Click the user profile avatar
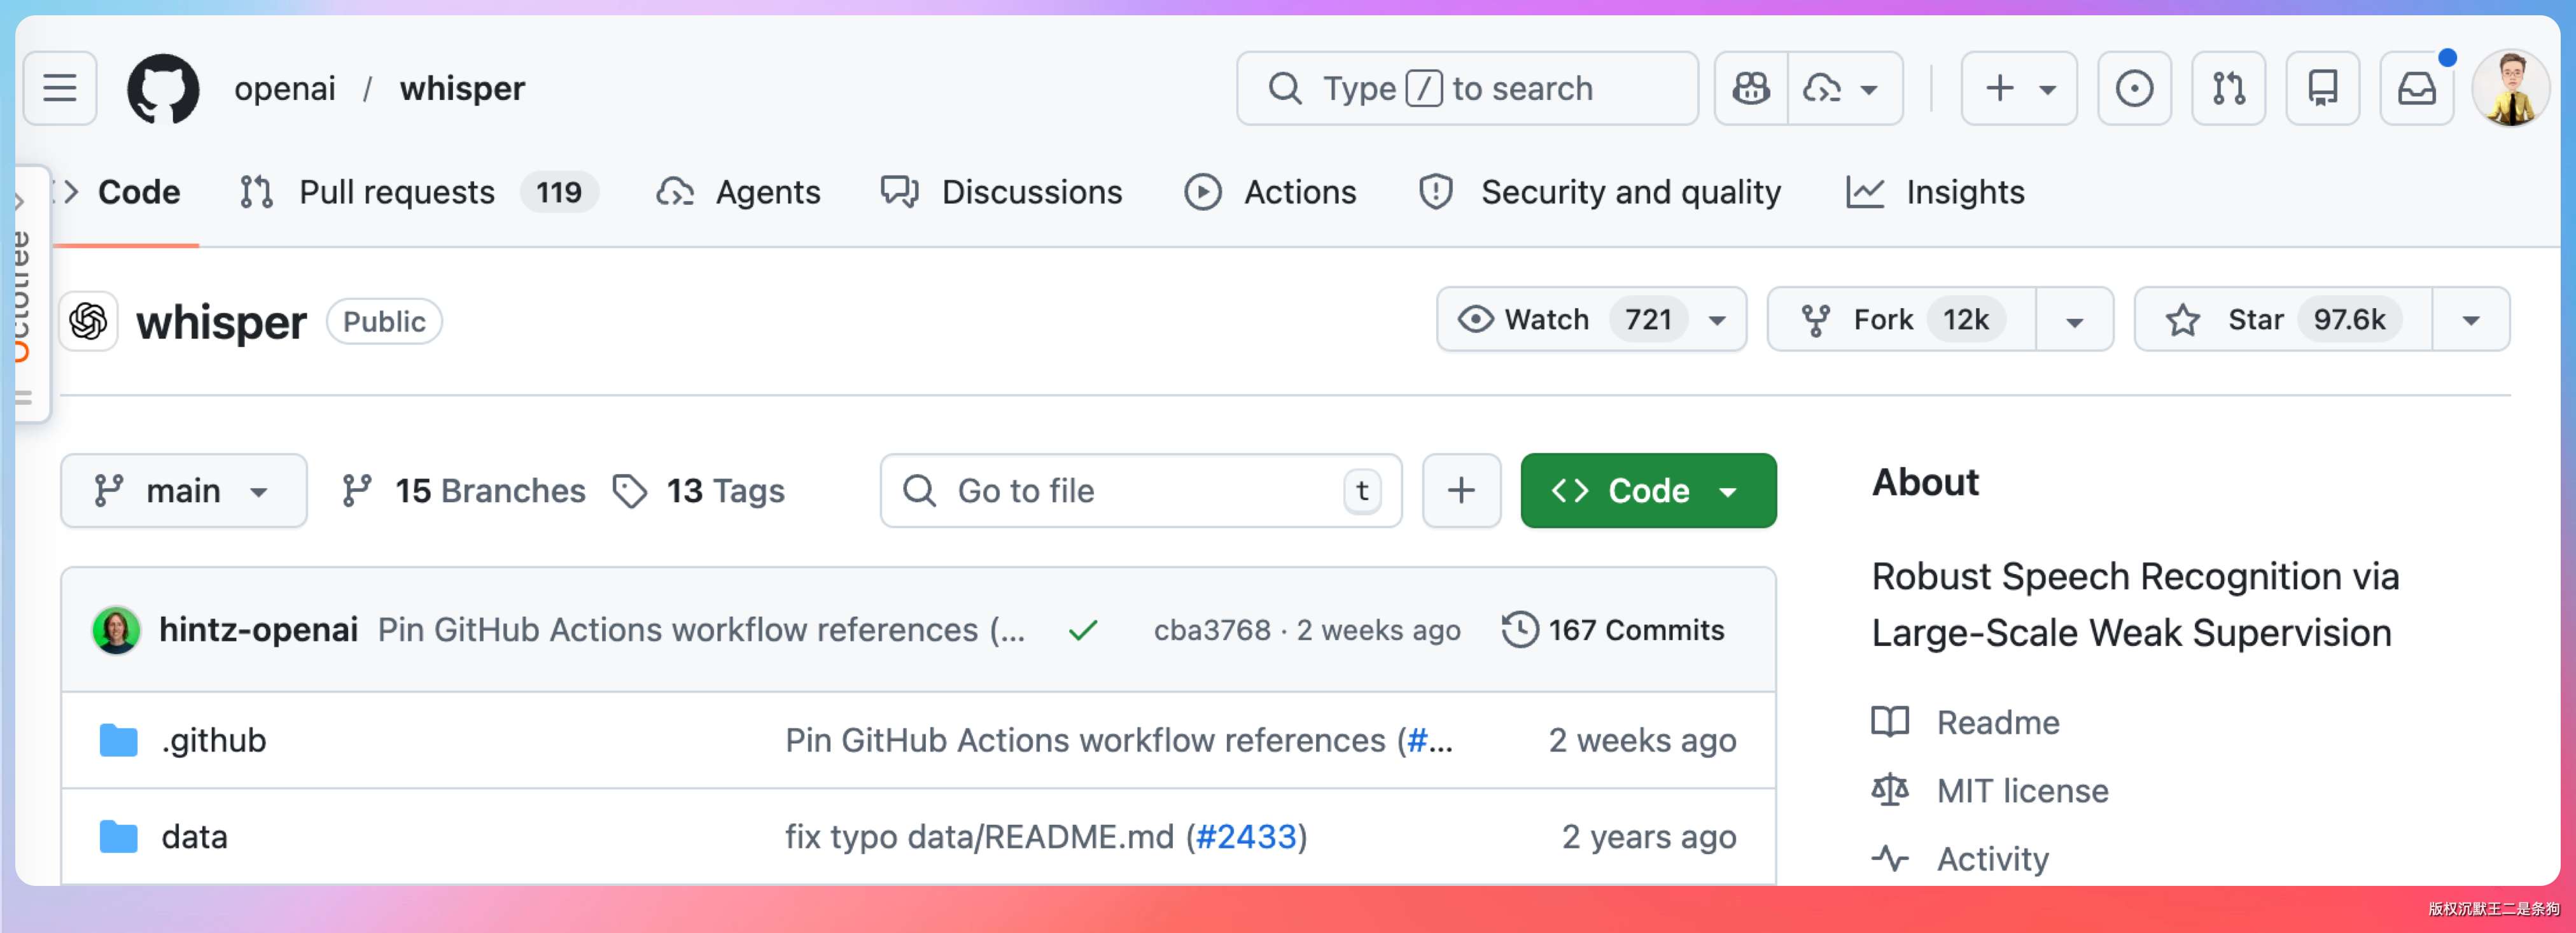2576x933 pixels. pos(2510,88)
